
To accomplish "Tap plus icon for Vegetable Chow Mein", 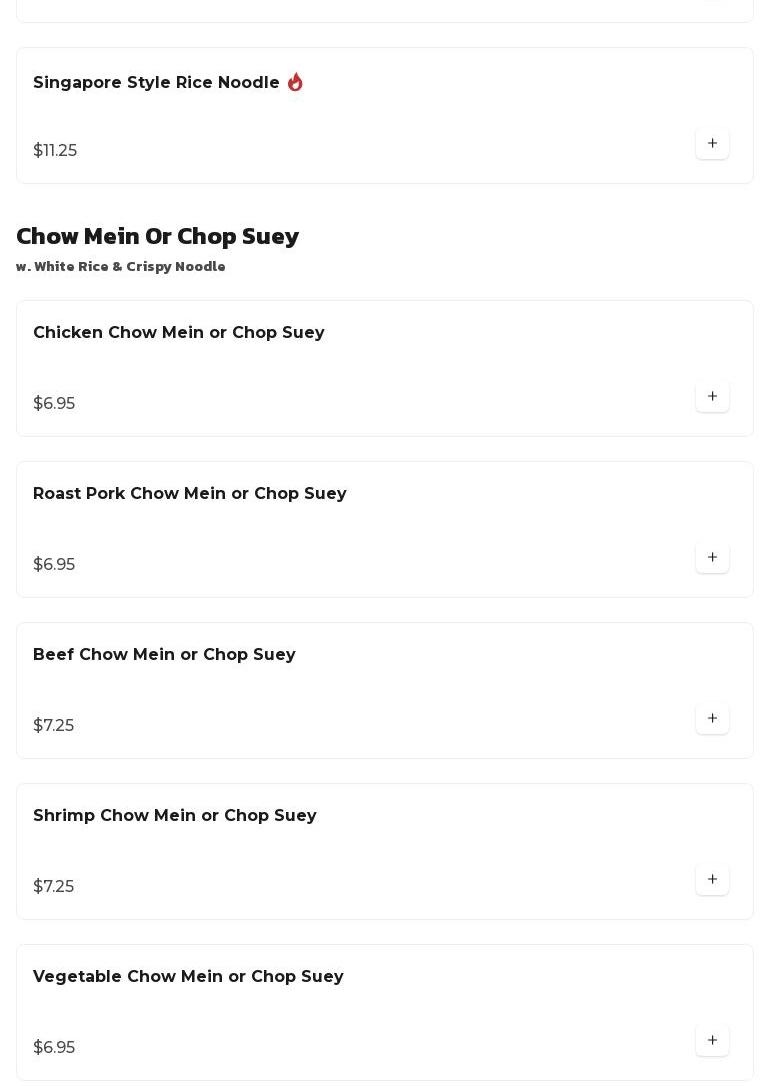I will click(712, 1040).
